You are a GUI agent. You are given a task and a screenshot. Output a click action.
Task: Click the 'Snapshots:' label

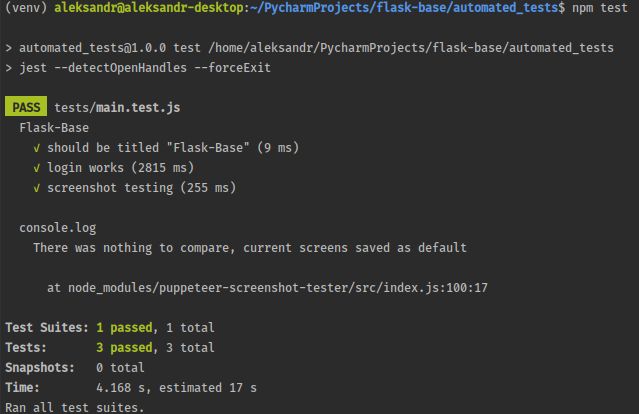[x=40, y=368]
